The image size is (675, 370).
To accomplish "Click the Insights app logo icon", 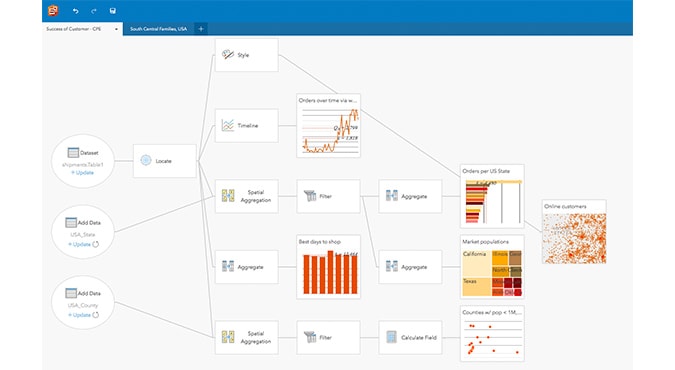I will (53, 11).
